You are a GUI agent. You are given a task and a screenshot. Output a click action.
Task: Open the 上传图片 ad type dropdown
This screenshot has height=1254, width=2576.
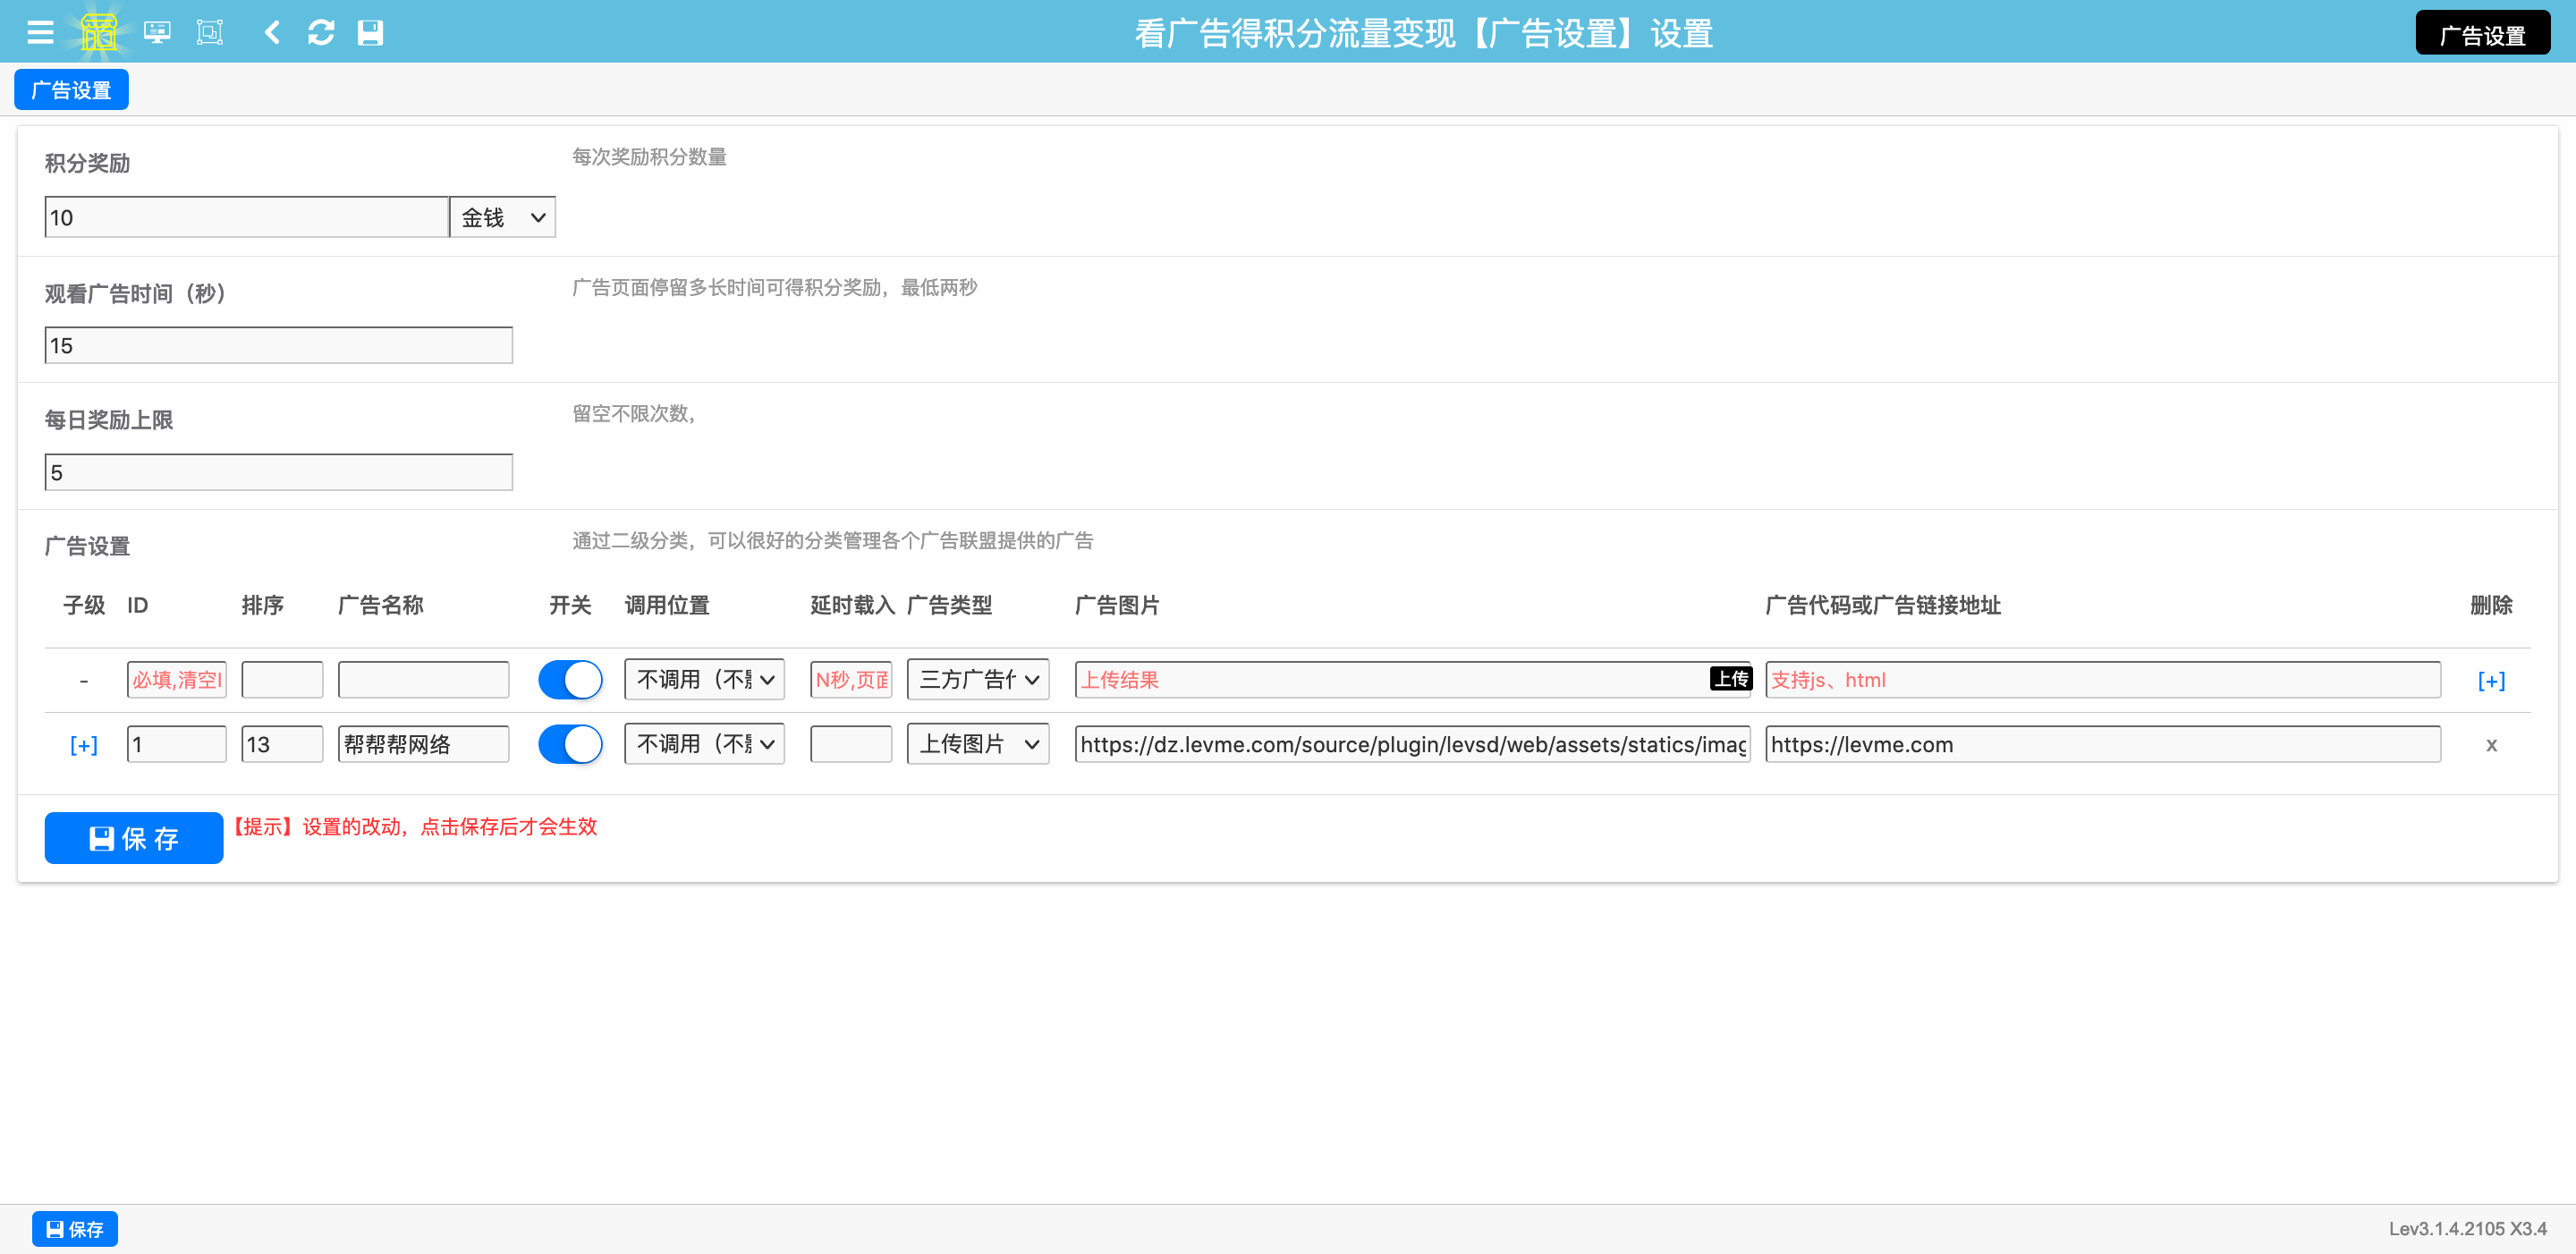coord(977,744)
